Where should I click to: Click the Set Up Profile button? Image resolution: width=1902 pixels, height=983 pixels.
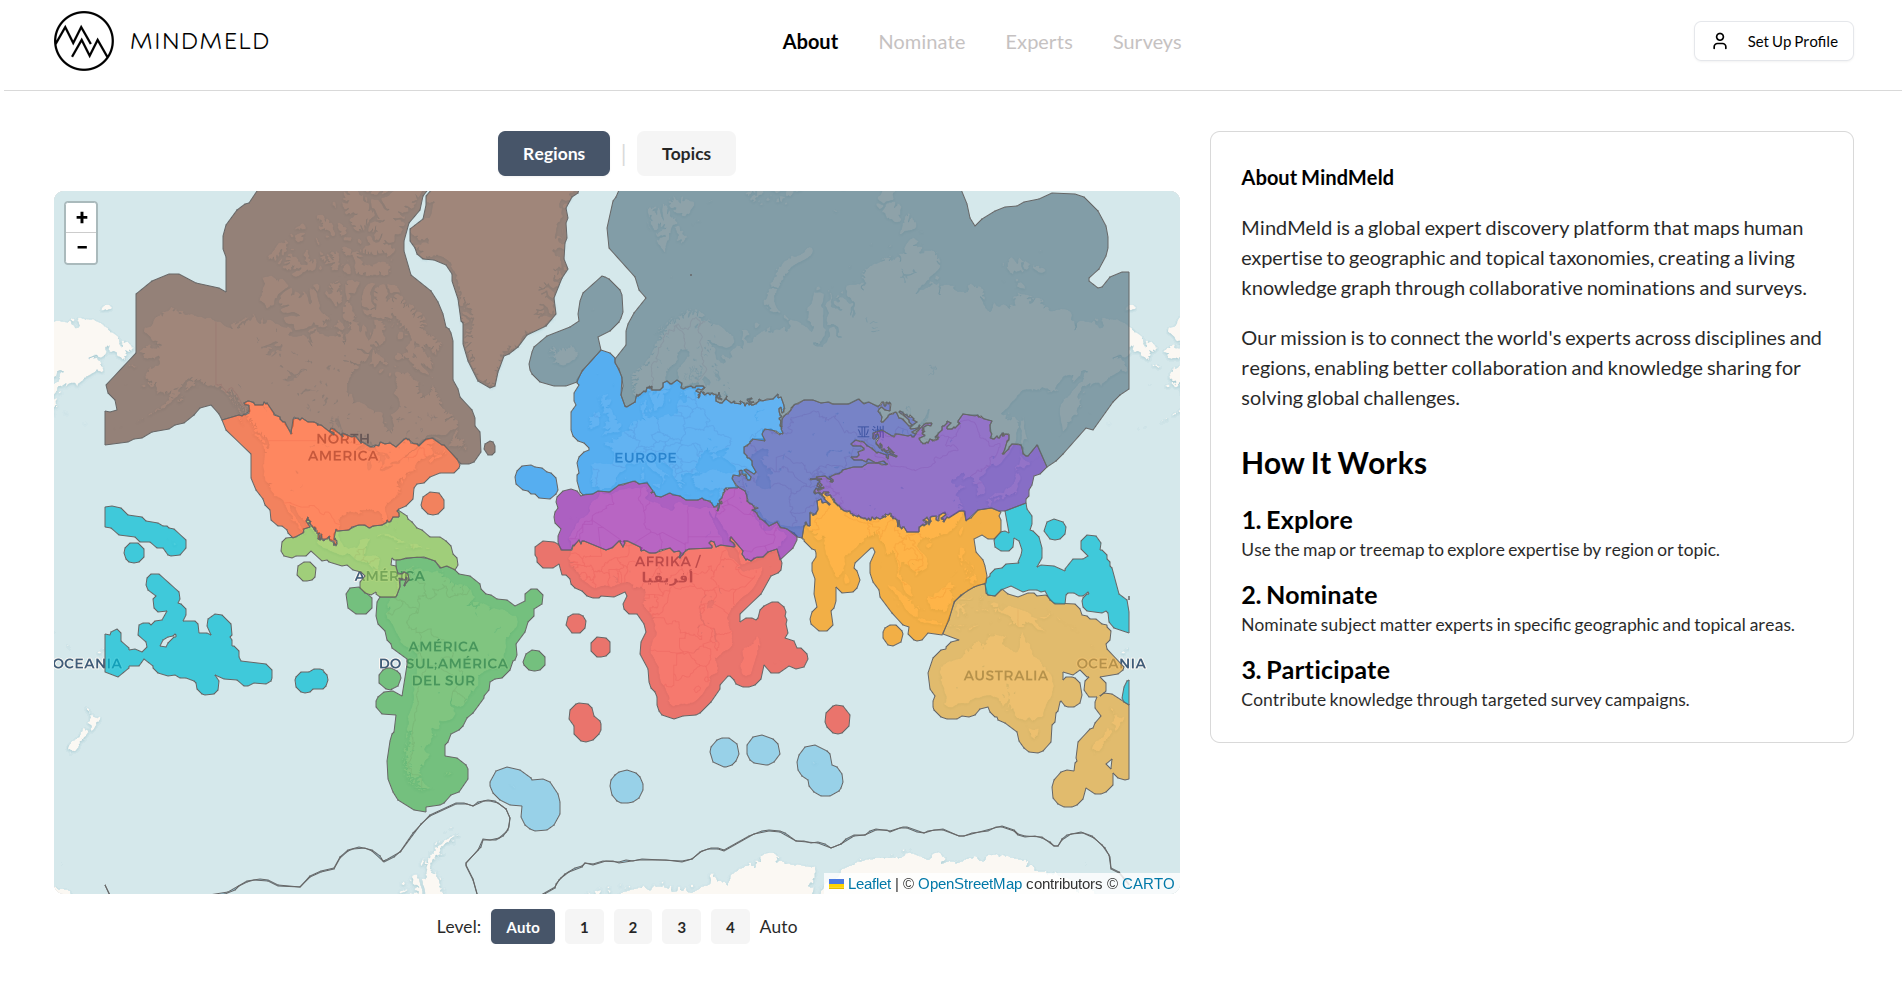click(1773, 41)
